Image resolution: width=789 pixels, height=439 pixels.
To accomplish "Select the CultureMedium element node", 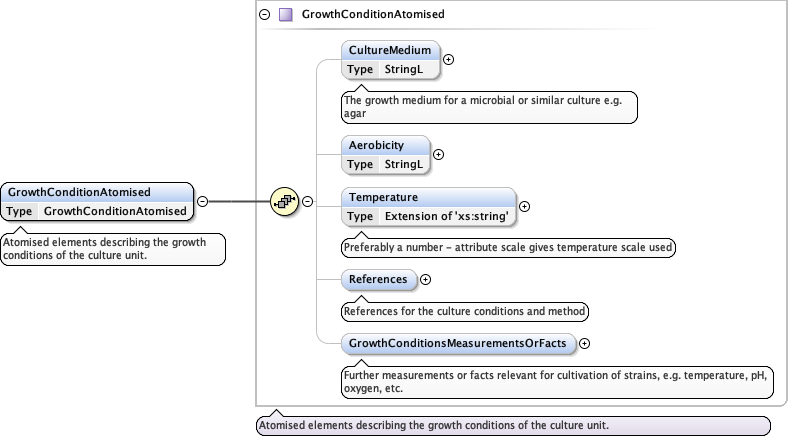I will coord(389,50).
